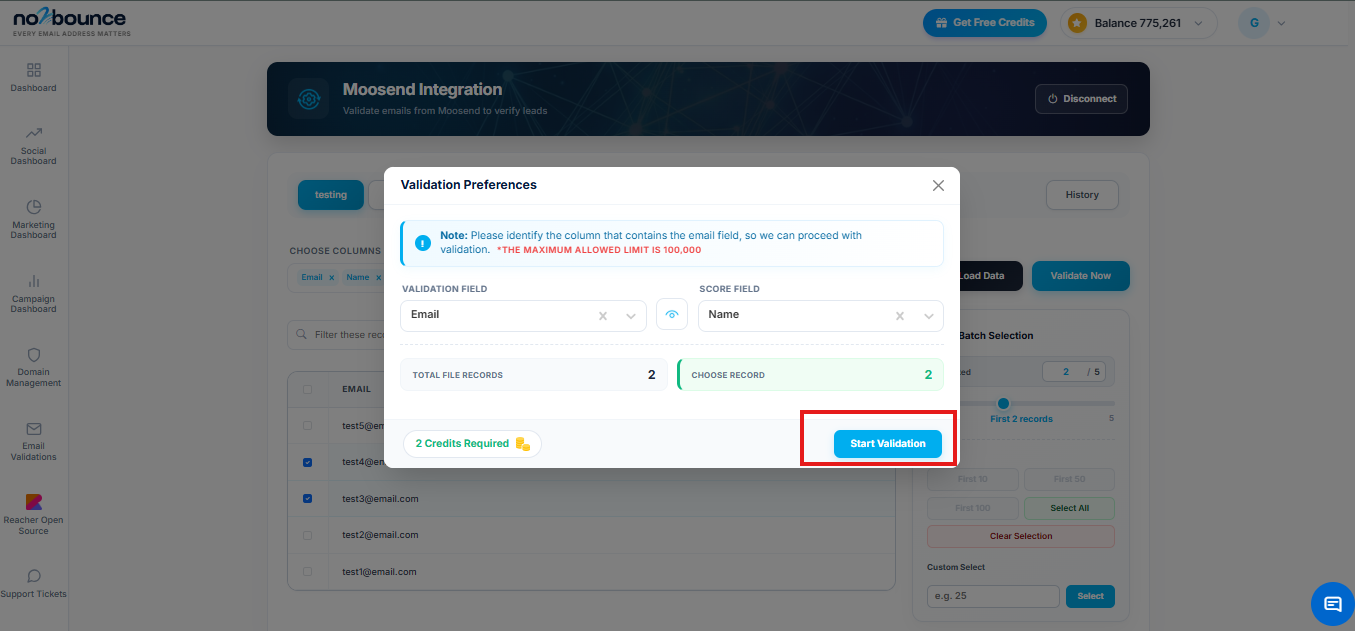Click Start Validation button
1355x631 pixels.
pos(888,444)
